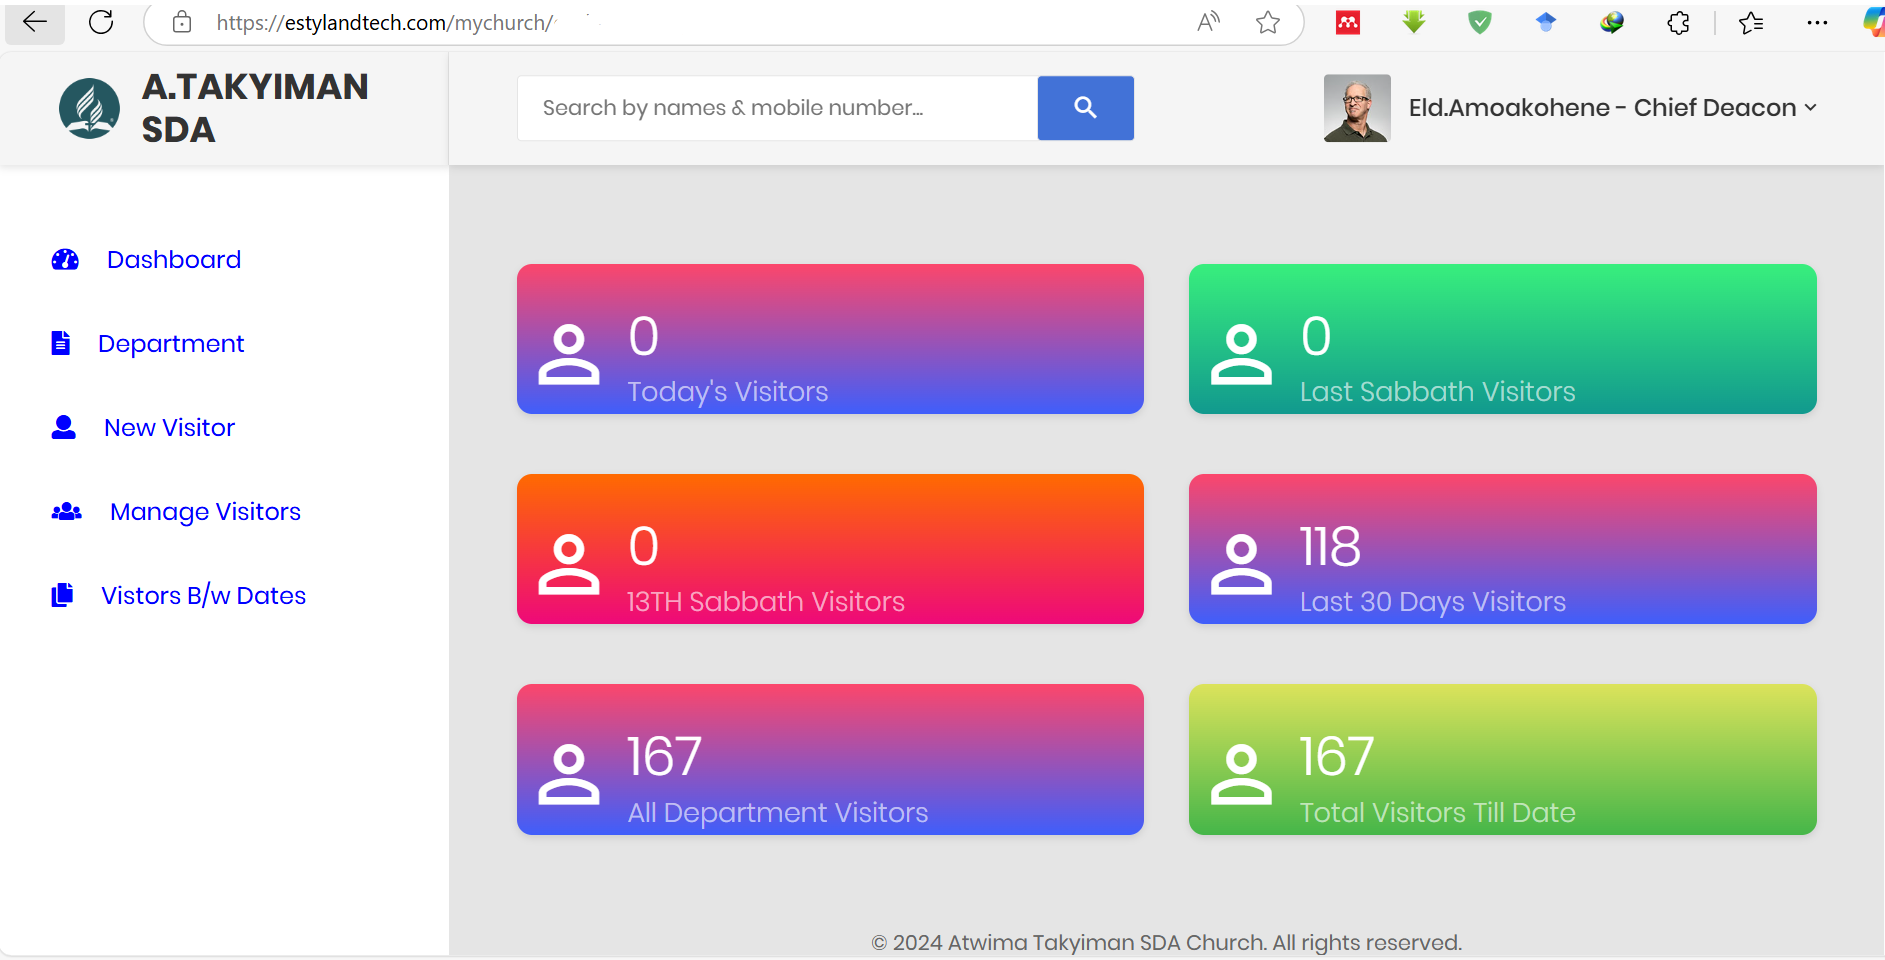Click the Dashboard sidebar link
1885x960 pixels.
click(x=173, y=259)
